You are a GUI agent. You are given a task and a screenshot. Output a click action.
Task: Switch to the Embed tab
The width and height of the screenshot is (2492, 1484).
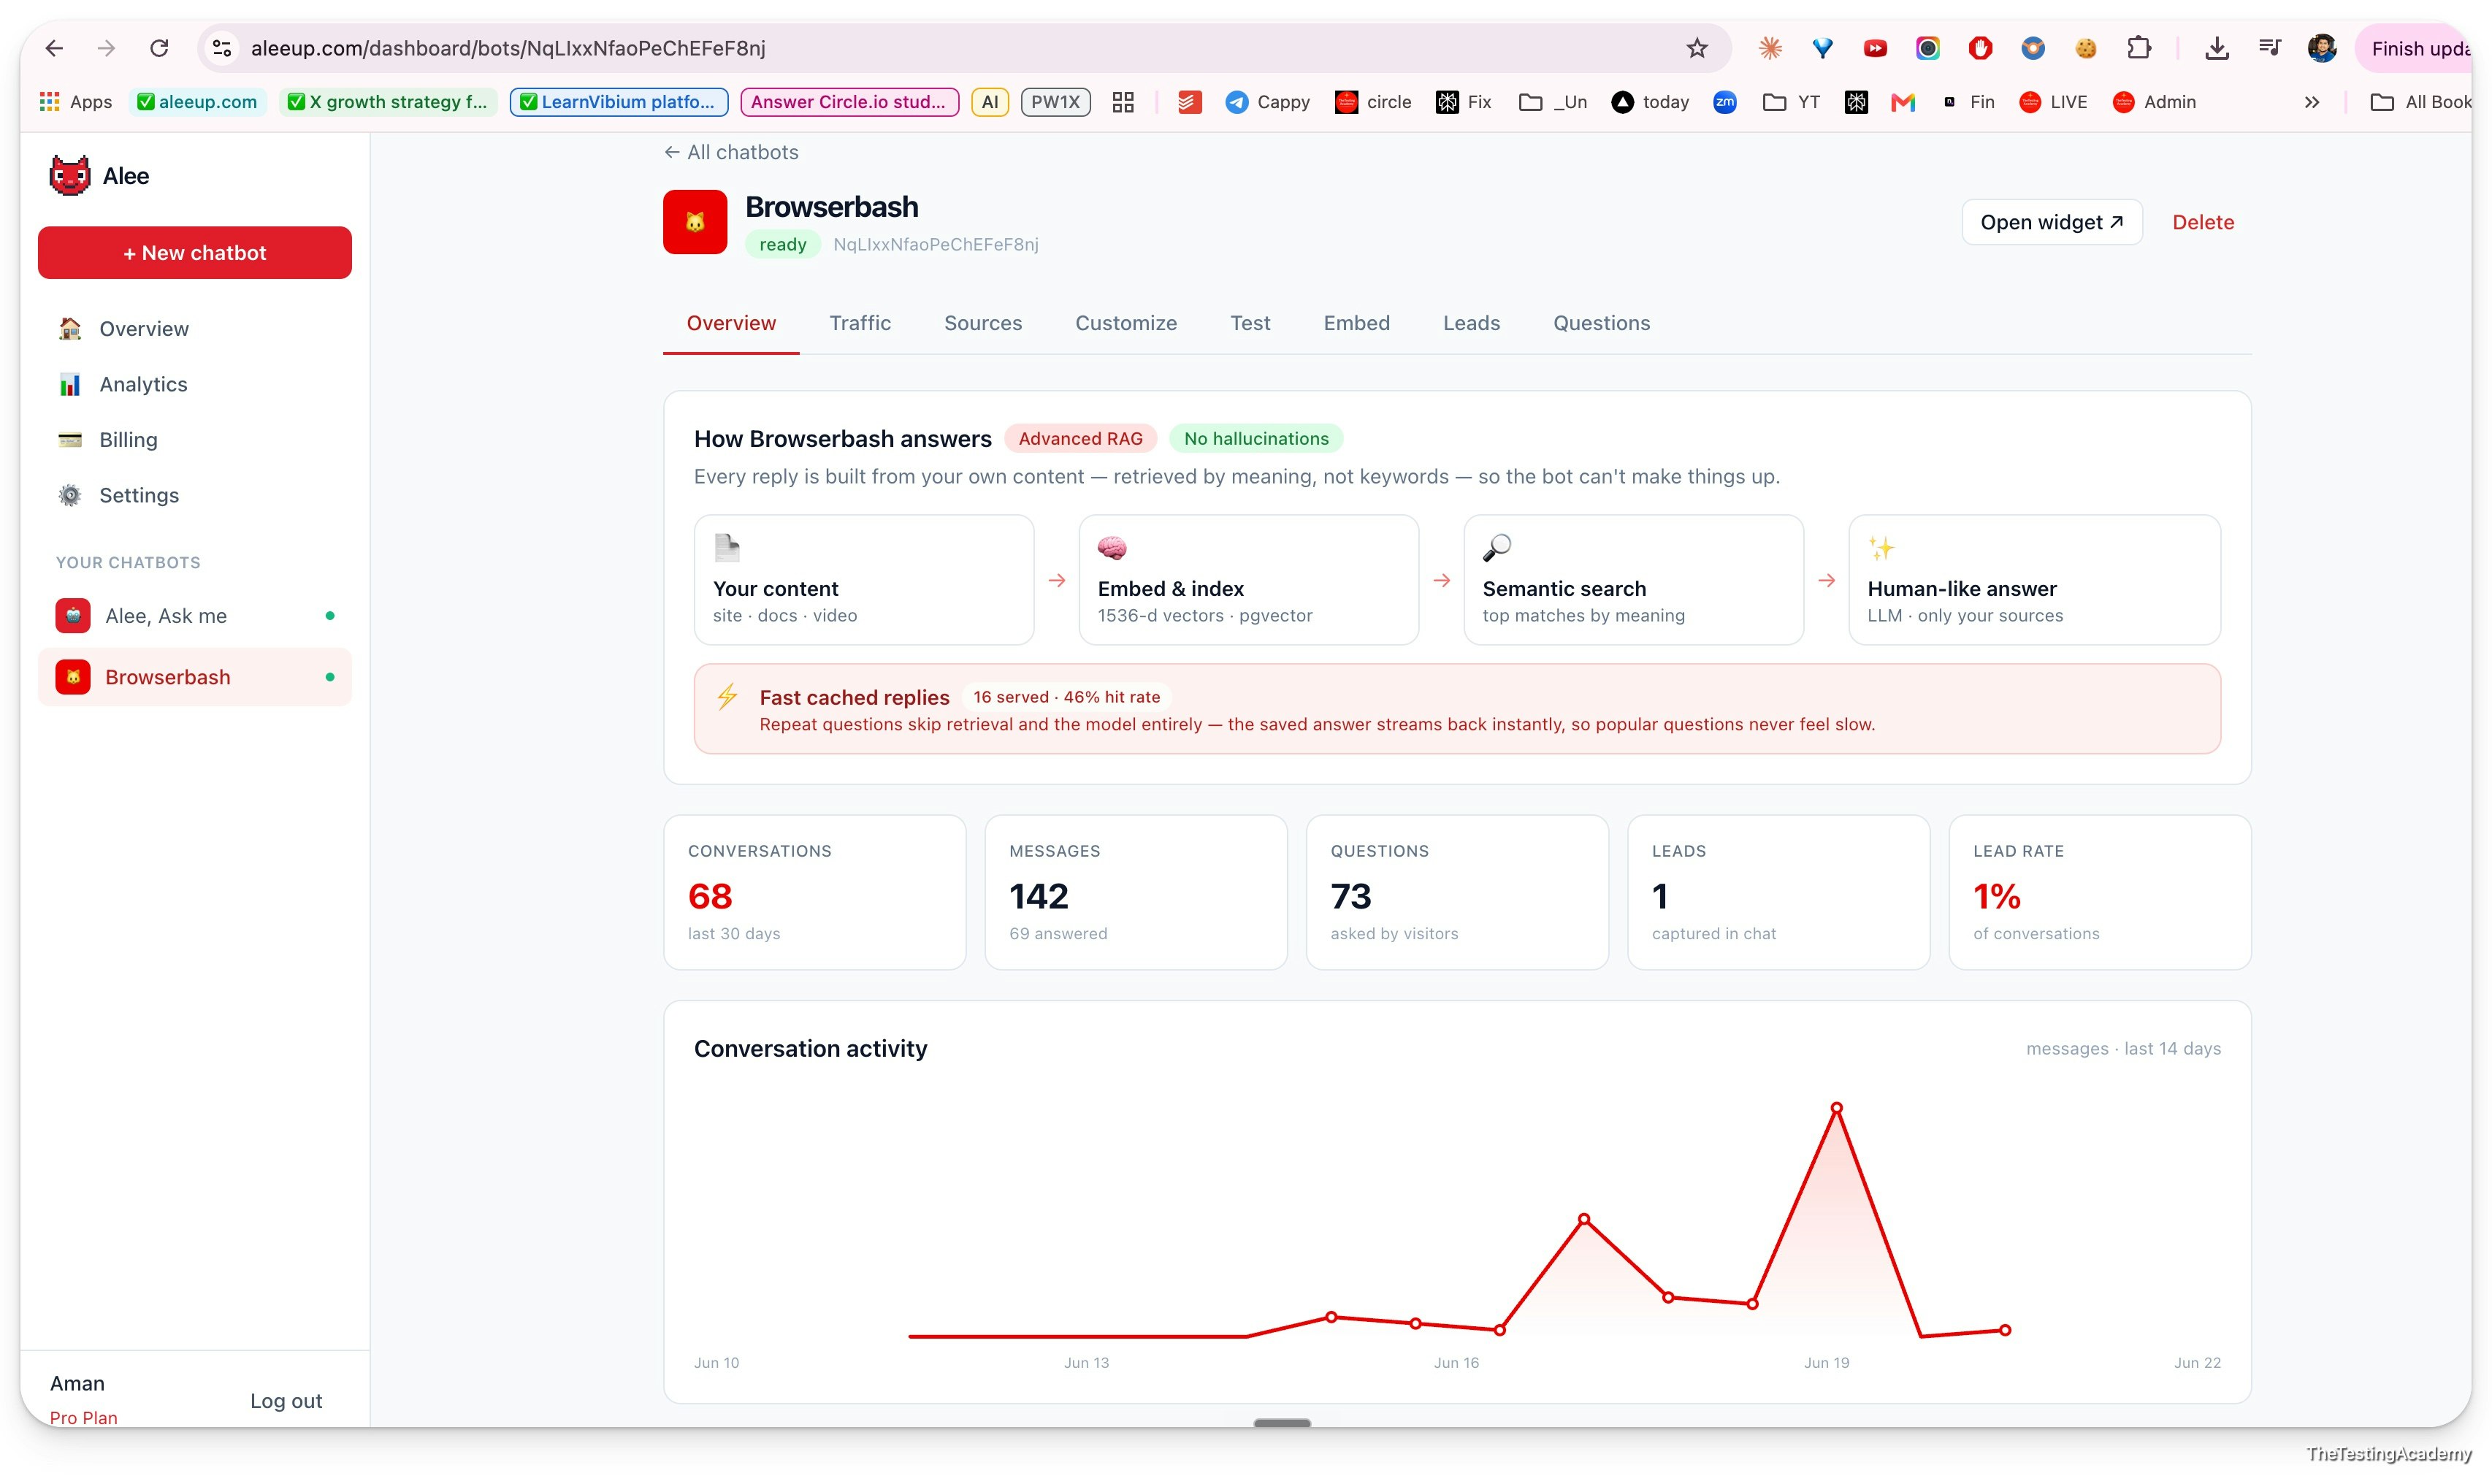tap(1356, 323)
